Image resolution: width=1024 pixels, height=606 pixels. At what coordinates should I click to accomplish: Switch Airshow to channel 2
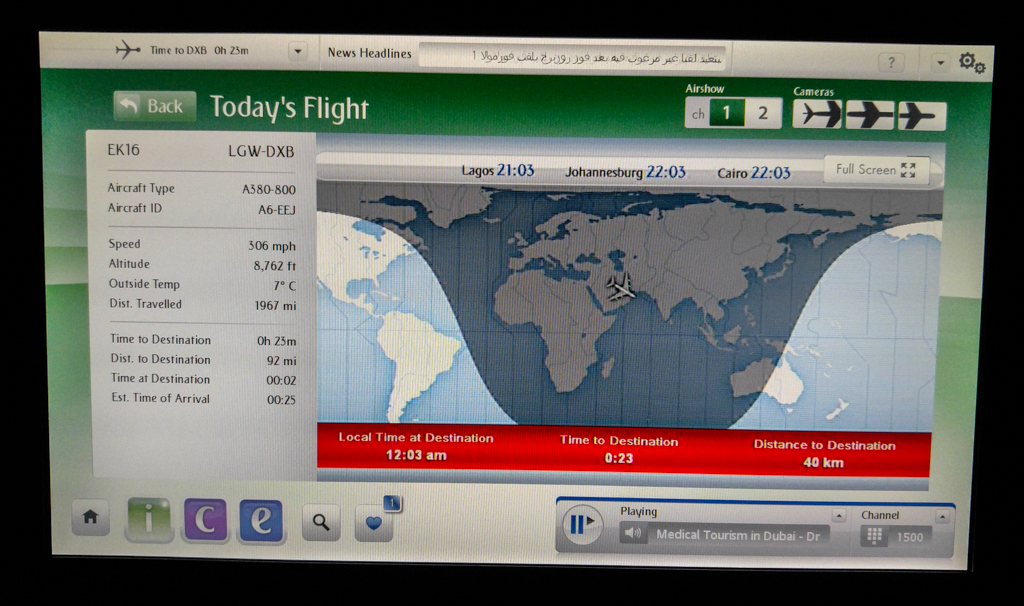pos(762,113)
